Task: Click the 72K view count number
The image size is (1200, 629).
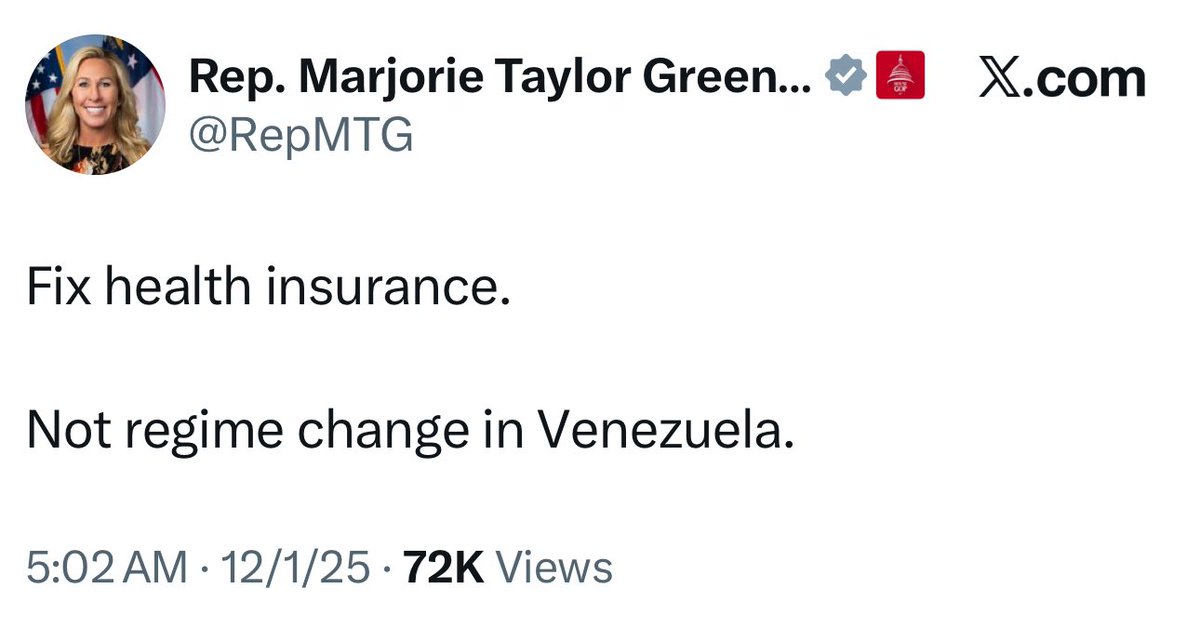Action: (443, 568)
